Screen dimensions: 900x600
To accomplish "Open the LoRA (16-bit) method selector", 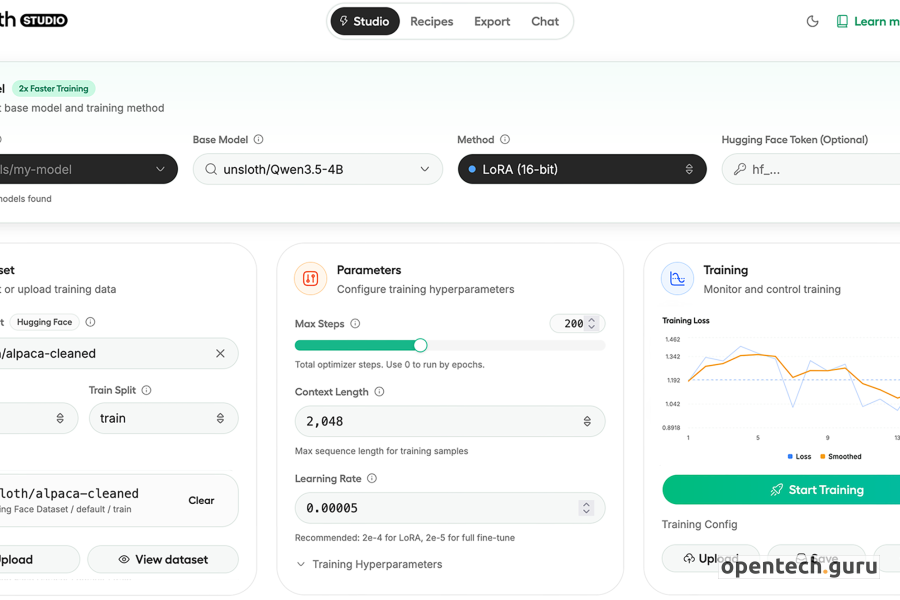I will pyautogui.click(x=581, y=169).
